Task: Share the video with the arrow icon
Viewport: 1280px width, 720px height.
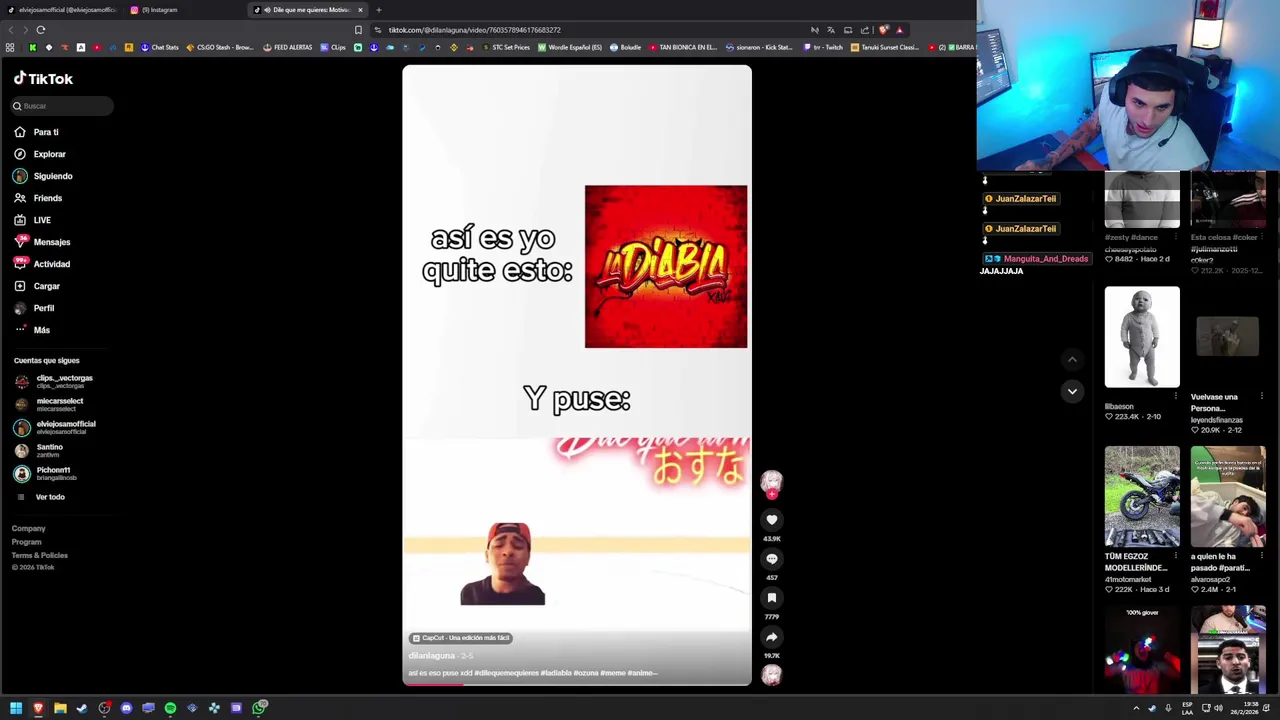Action: [771, 637]
